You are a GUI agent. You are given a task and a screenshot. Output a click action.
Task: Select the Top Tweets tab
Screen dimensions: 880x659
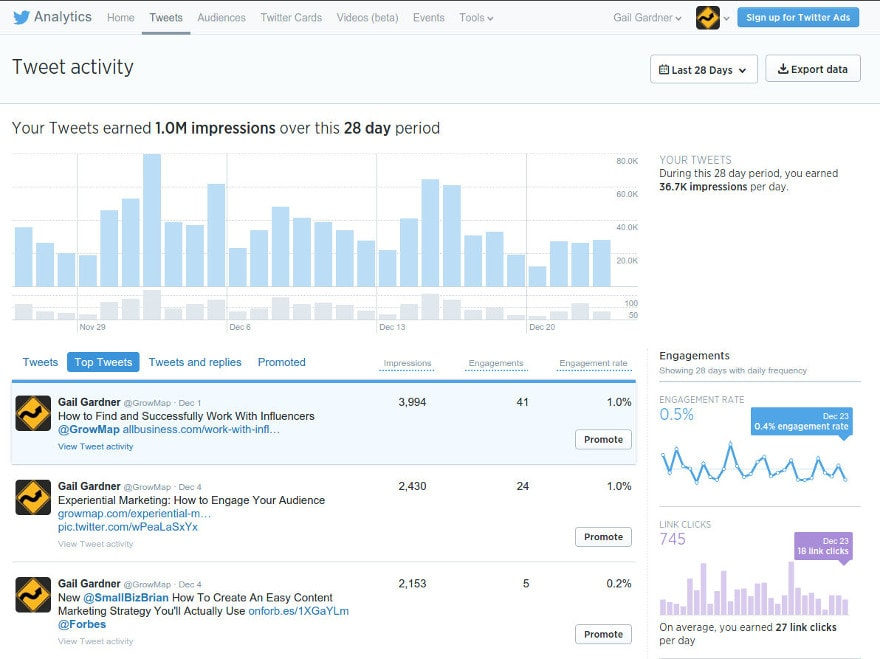tap(103, 362)
